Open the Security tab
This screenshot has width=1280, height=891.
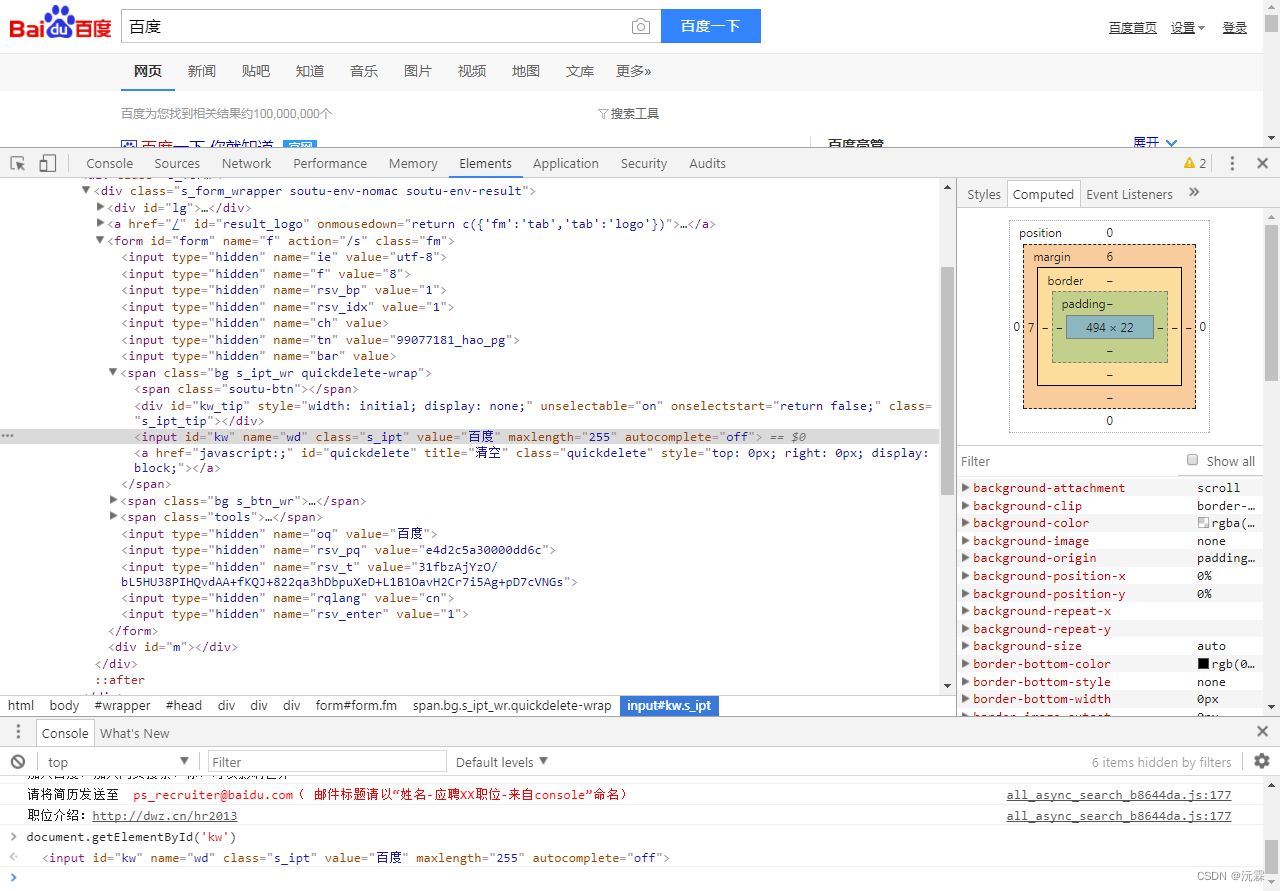[x=644, y=163]
